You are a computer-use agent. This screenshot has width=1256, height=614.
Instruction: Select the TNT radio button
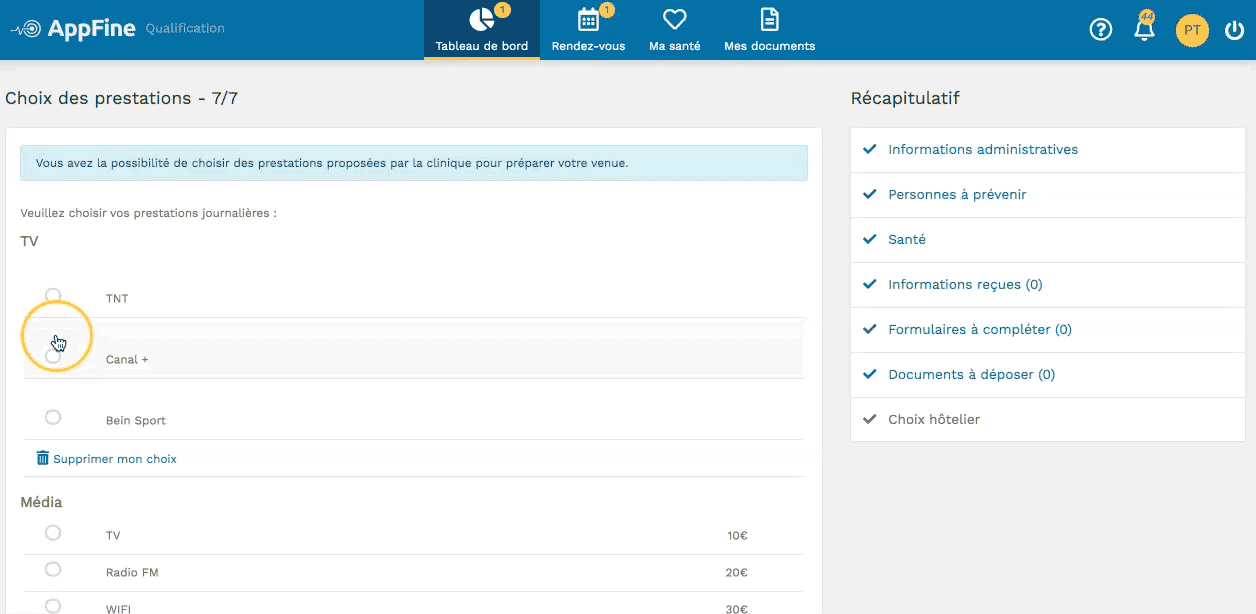53,295
